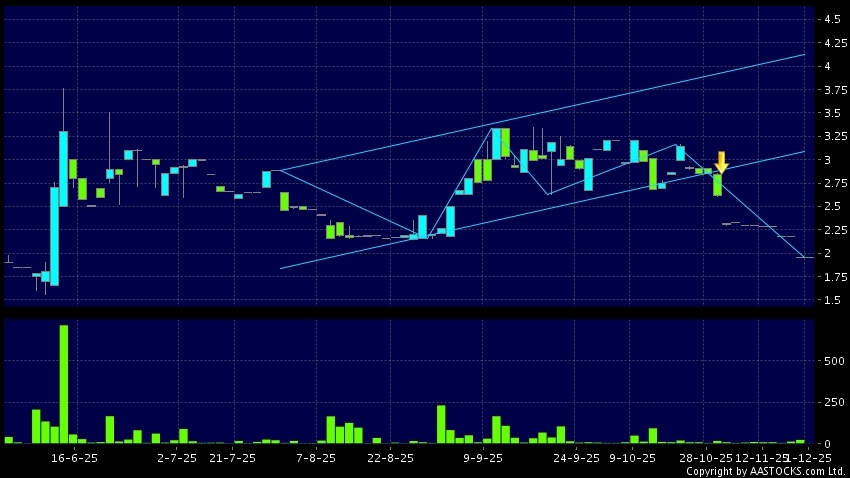The height and width of the screenshot is (478, 850).
Task: Click the yellow down arrow signal marker
Action: click(721, 162)
